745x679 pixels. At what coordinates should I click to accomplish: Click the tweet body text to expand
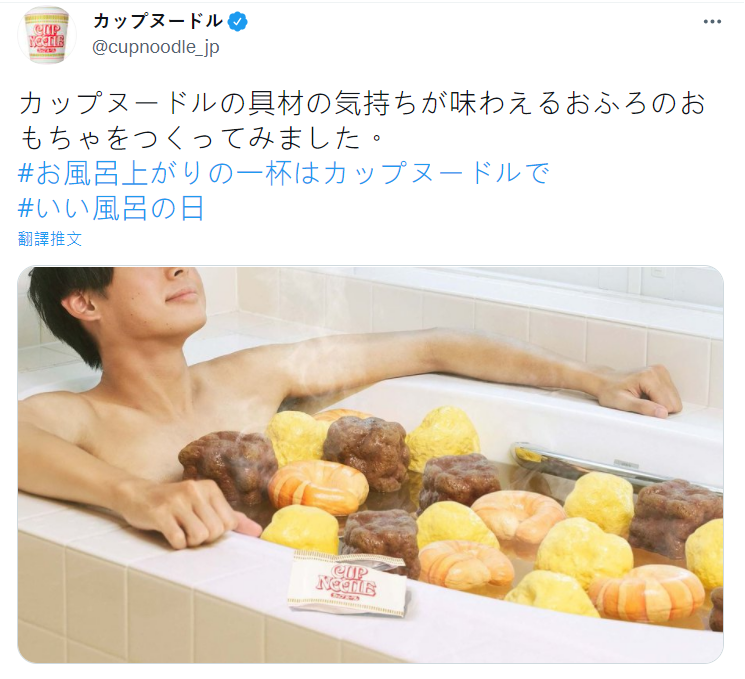coord(362,121)
